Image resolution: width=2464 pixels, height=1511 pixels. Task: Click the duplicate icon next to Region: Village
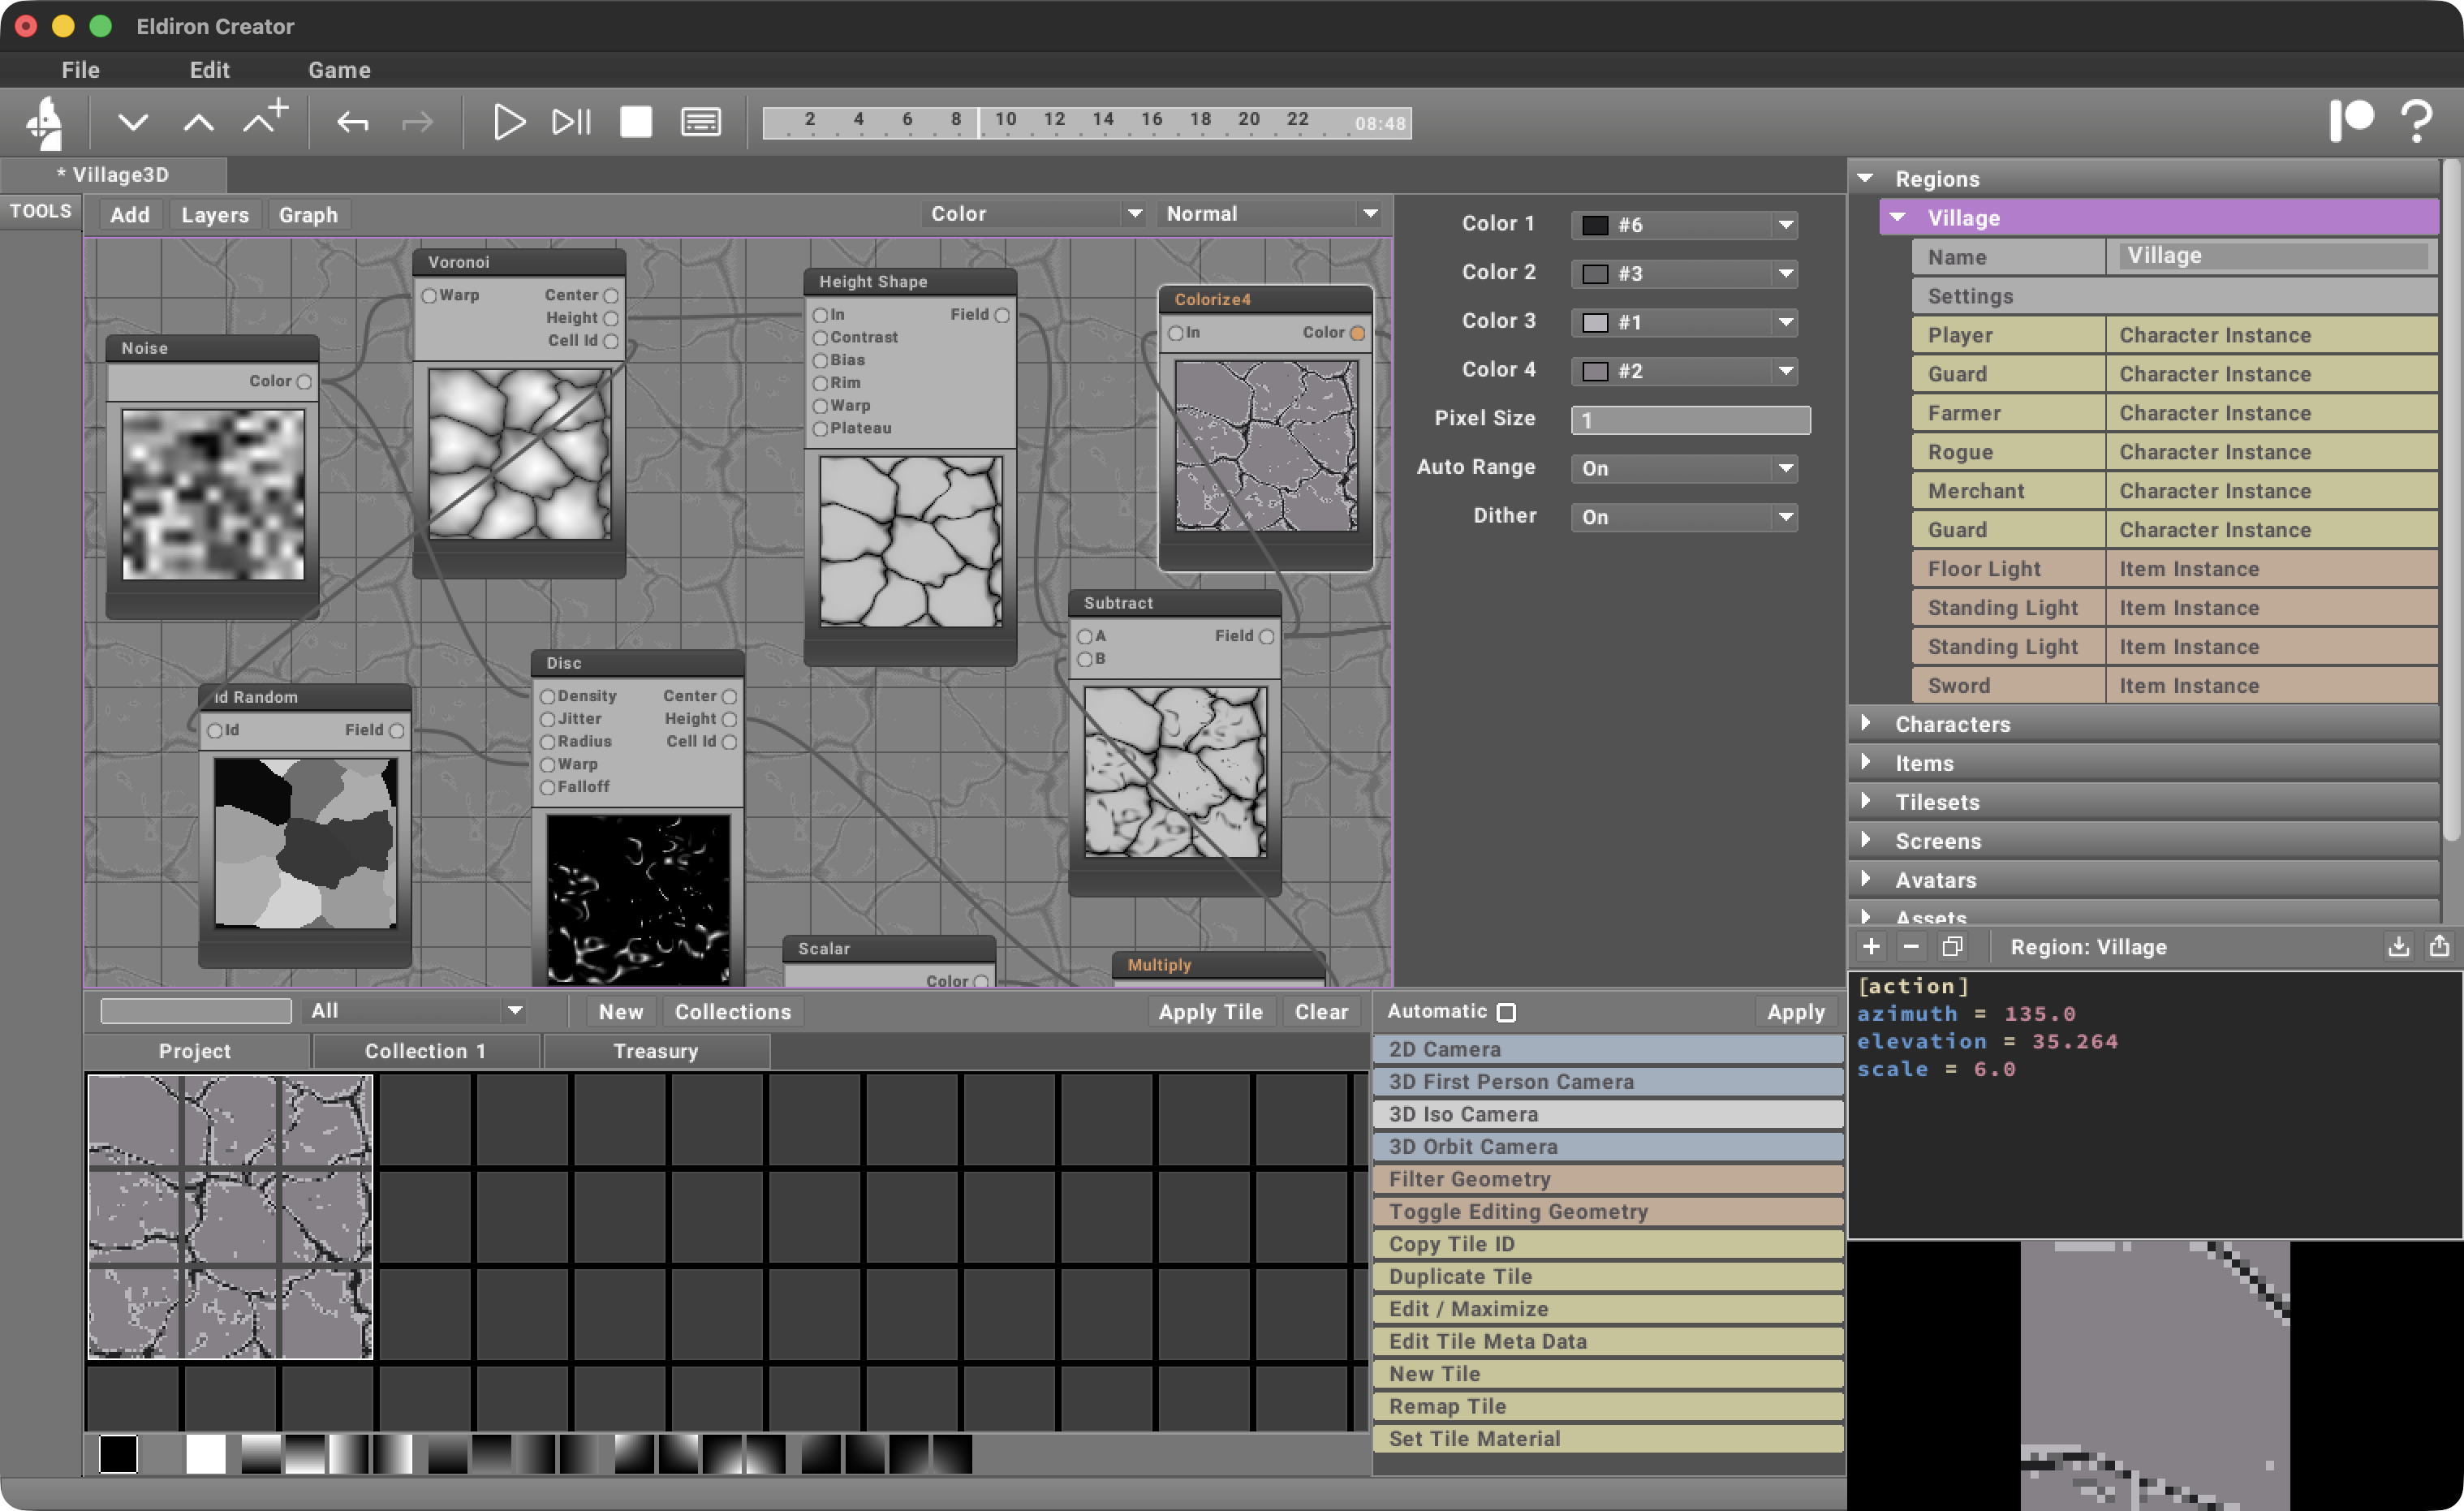1952,946
